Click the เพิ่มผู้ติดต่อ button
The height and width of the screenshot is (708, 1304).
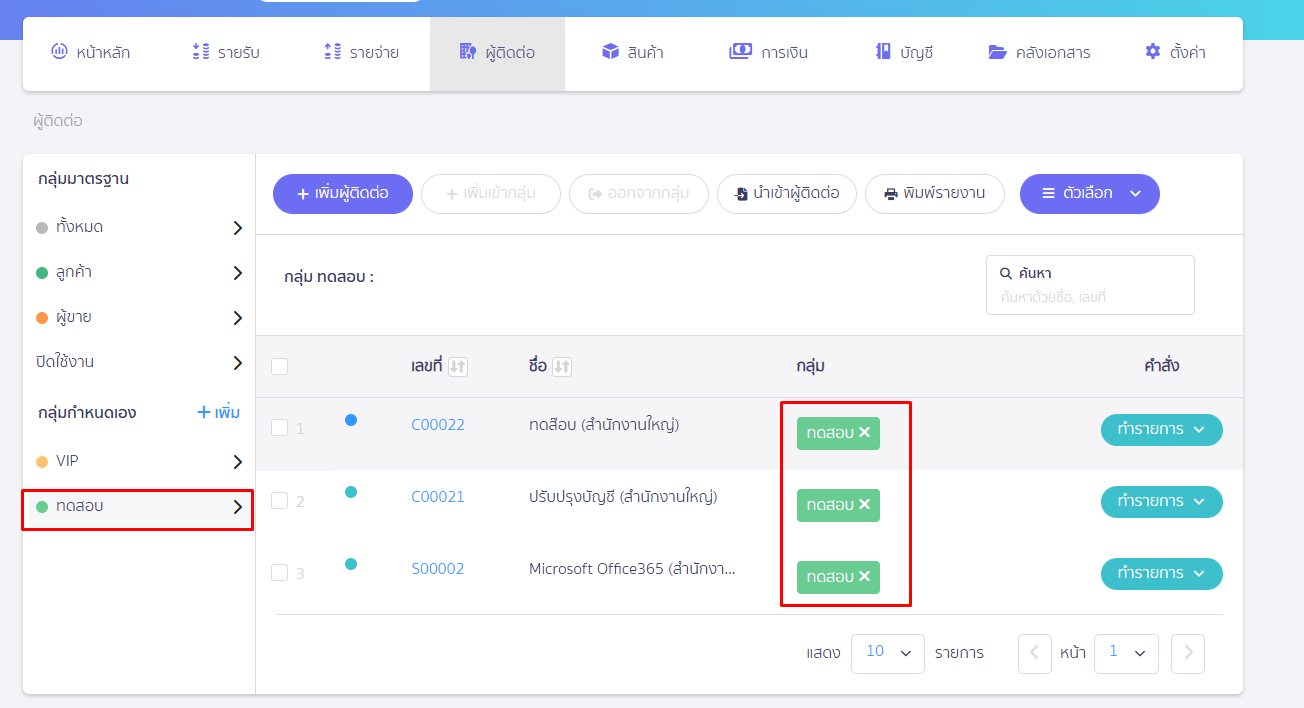[x=342, y=194]
